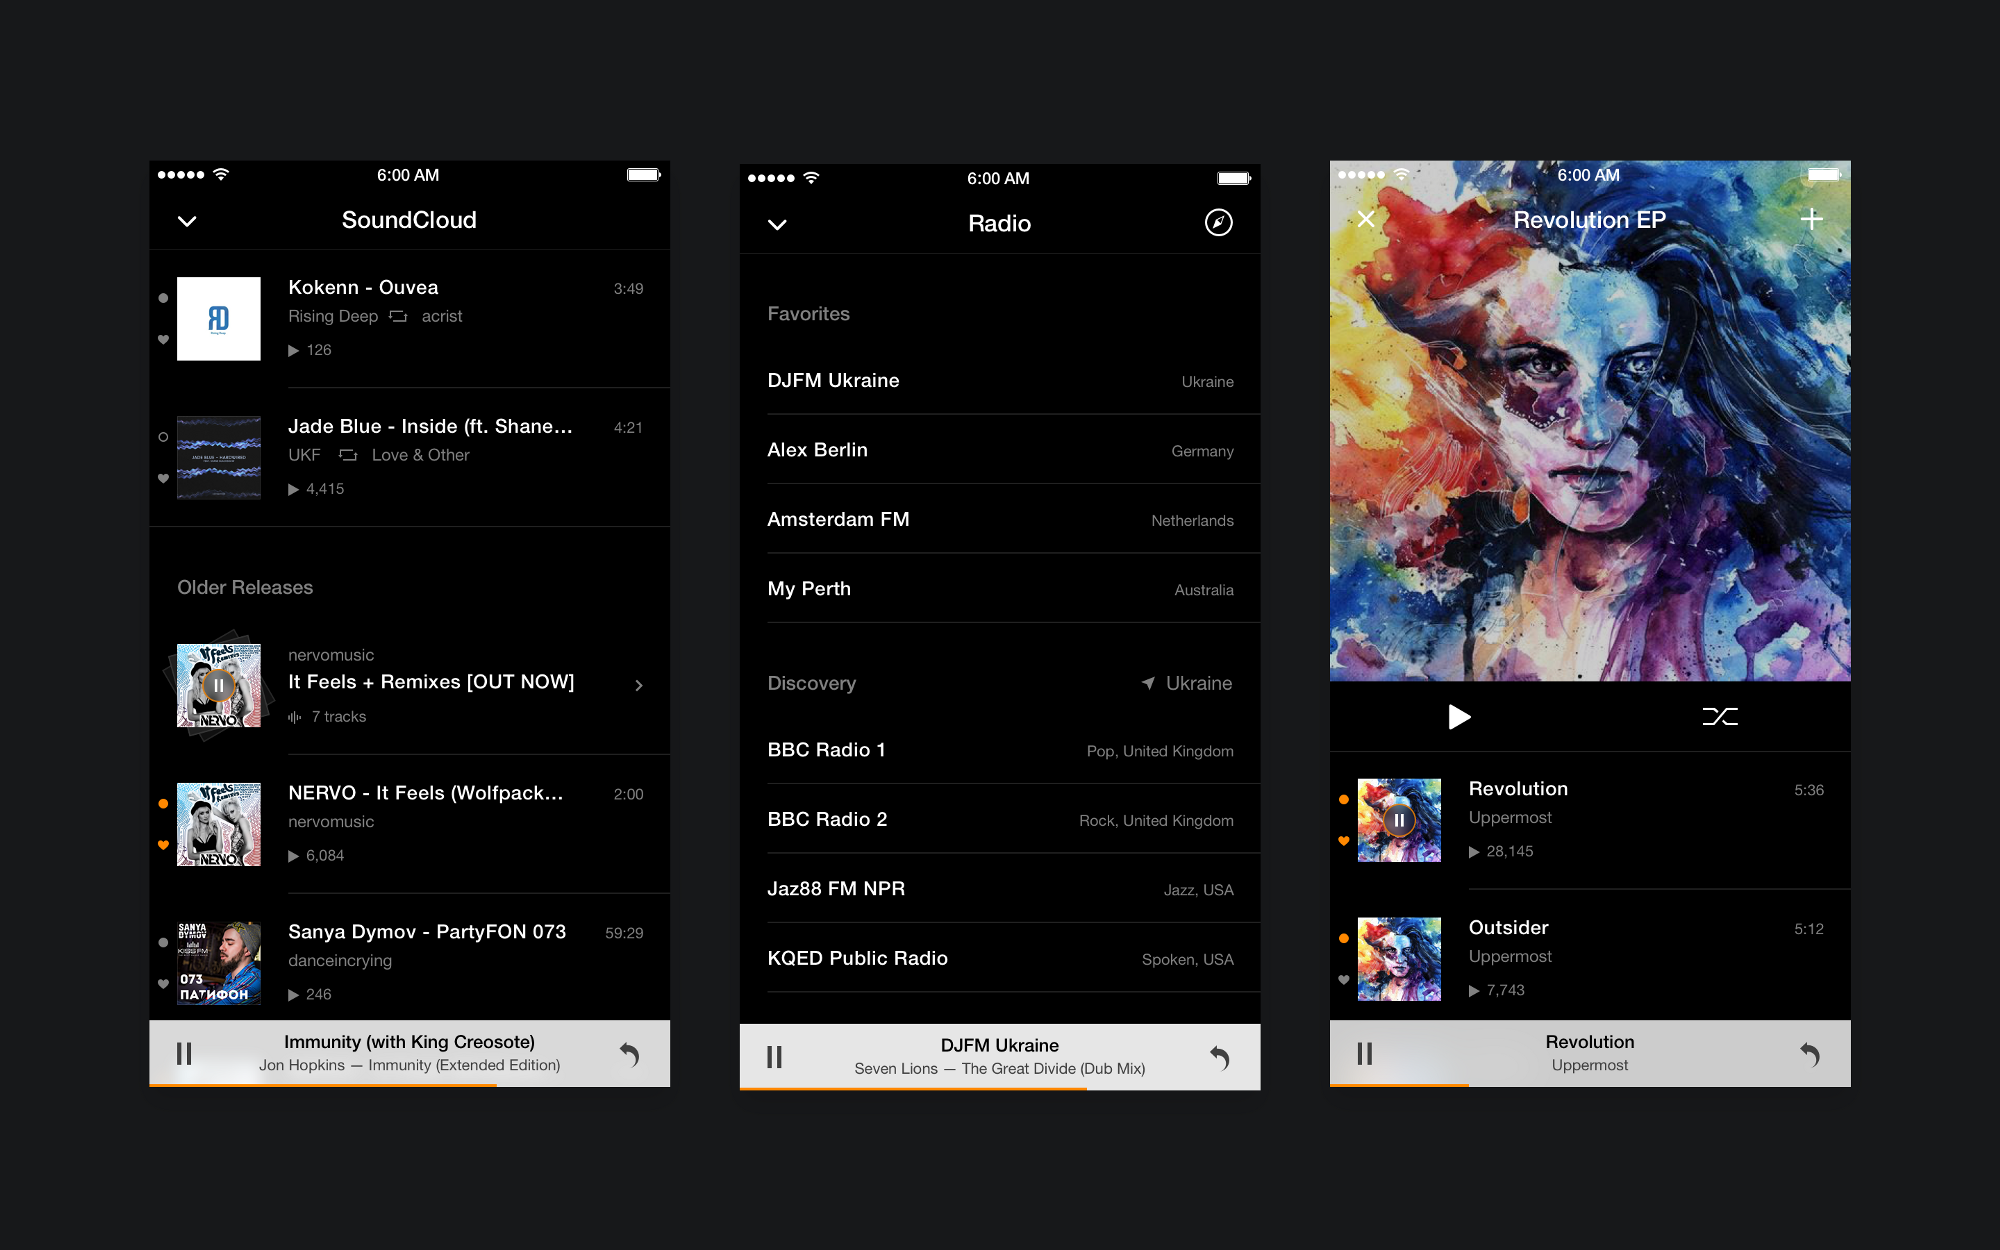Toggle the hollow status dot beside Jade Blue
The width and height of the screenshot is (2000, 1250).
click(163, 437)
